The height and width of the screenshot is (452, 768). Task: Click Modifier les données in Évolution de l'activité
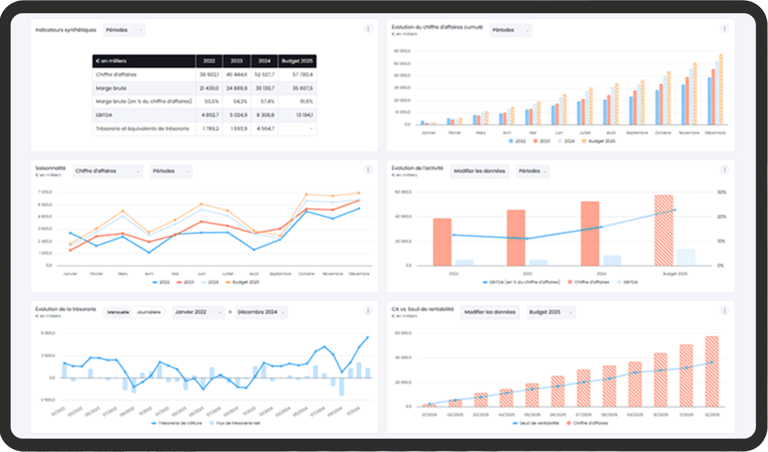pyautogui.click(x=479, y=171)
